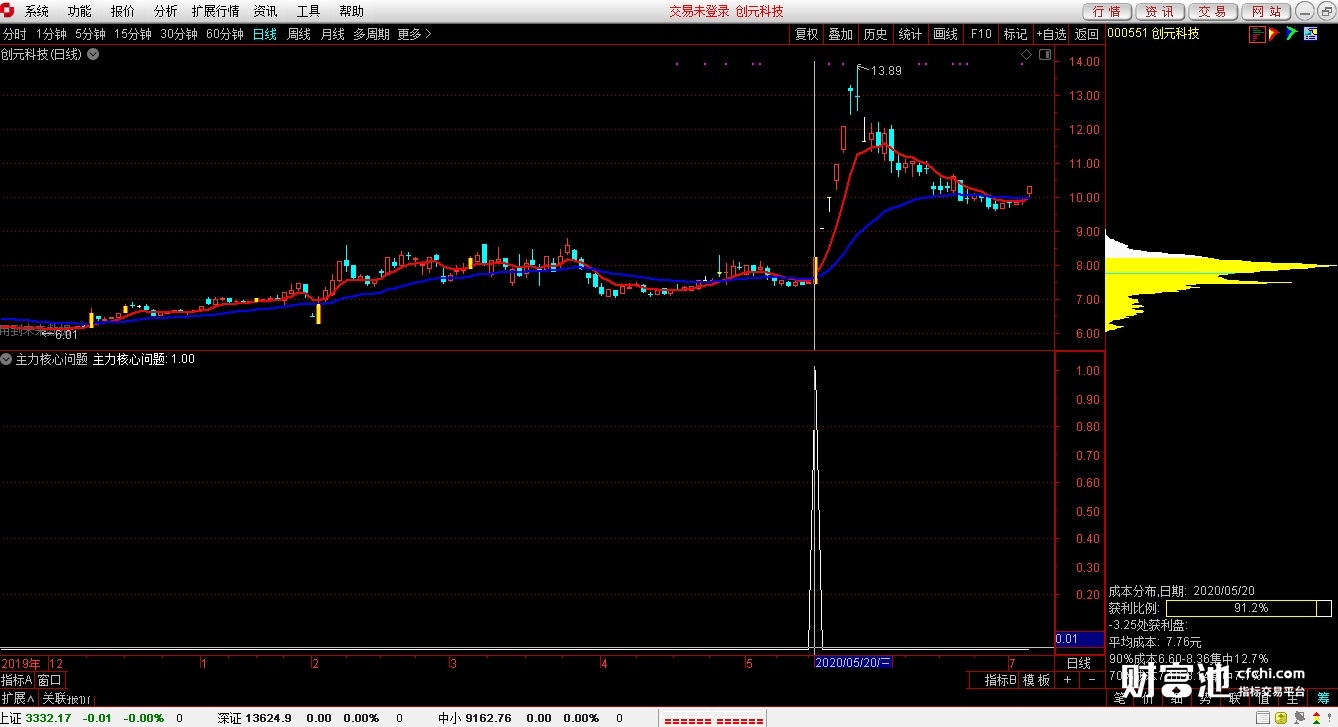This screenshot has height=727, width=1338.
Task: Click the 窗口 button at bottom left
Action: pos(50,680)
